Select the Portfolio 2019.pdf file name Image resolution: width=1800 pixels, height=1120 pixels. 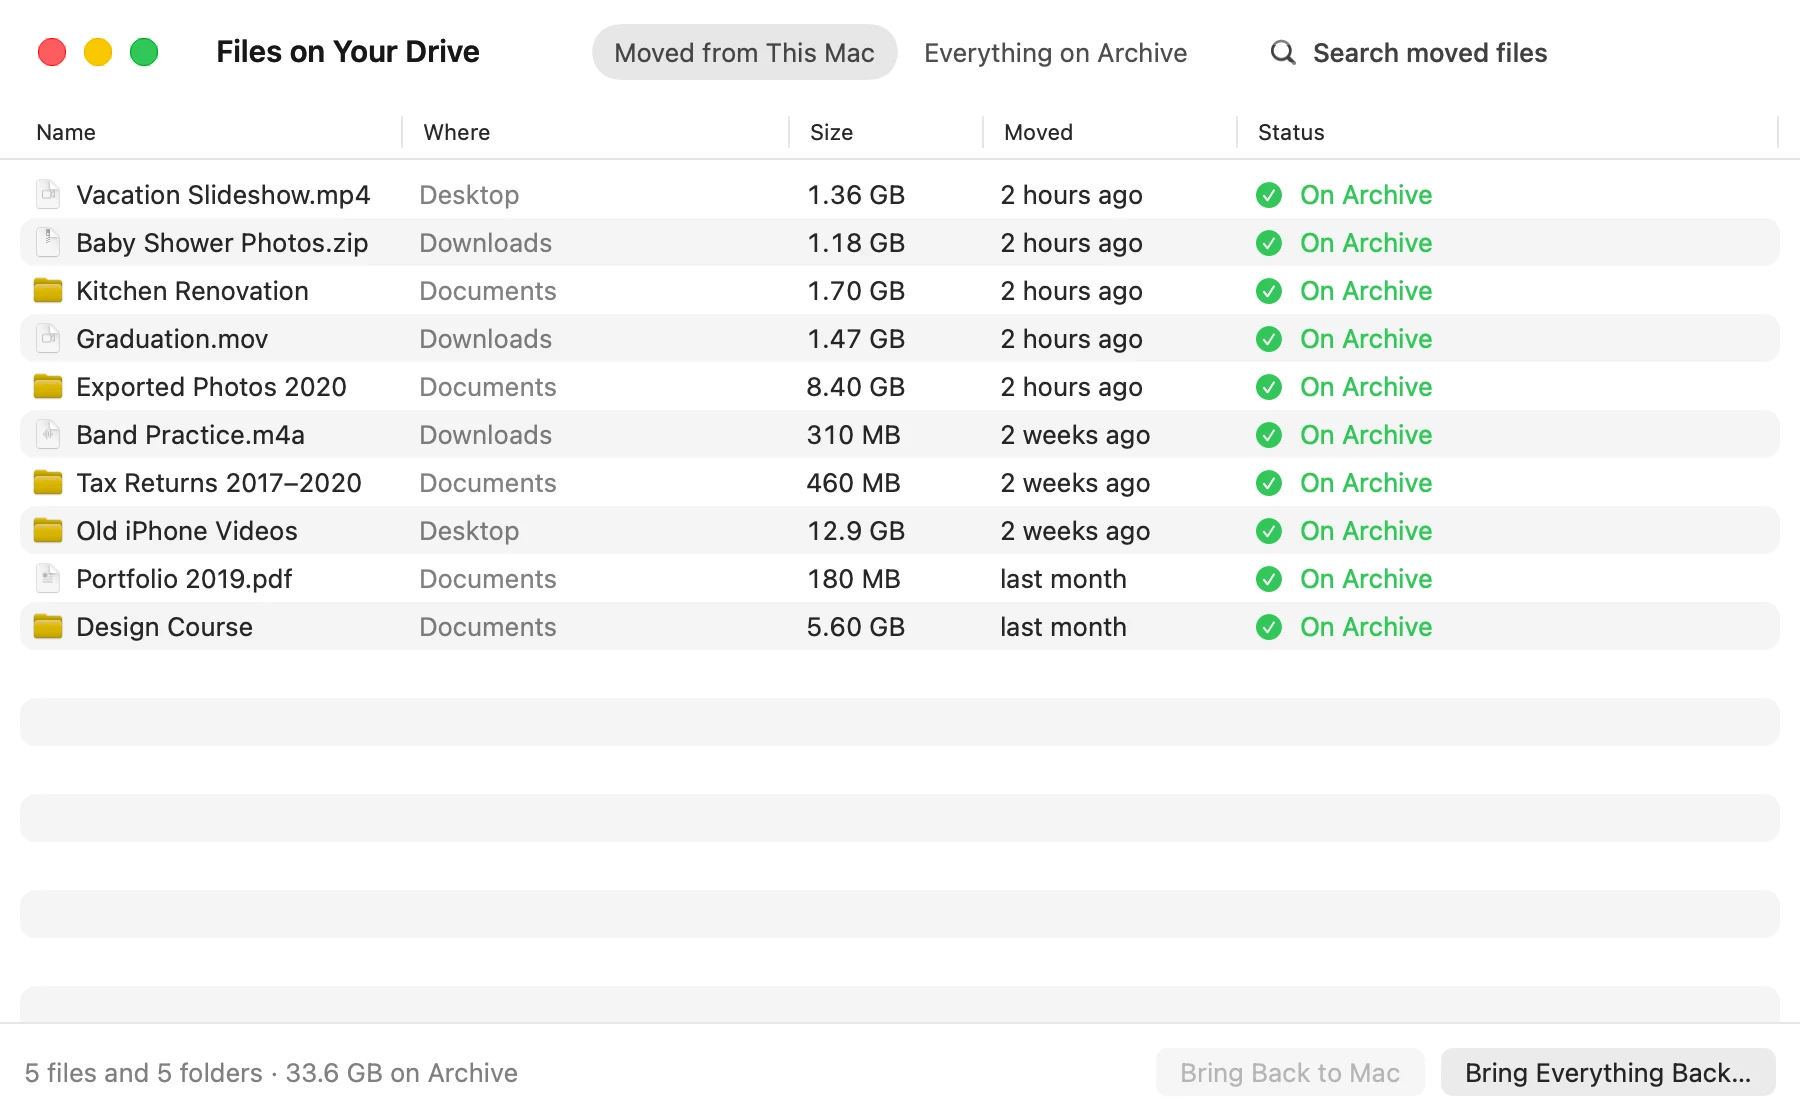click(x=184, y=579)
